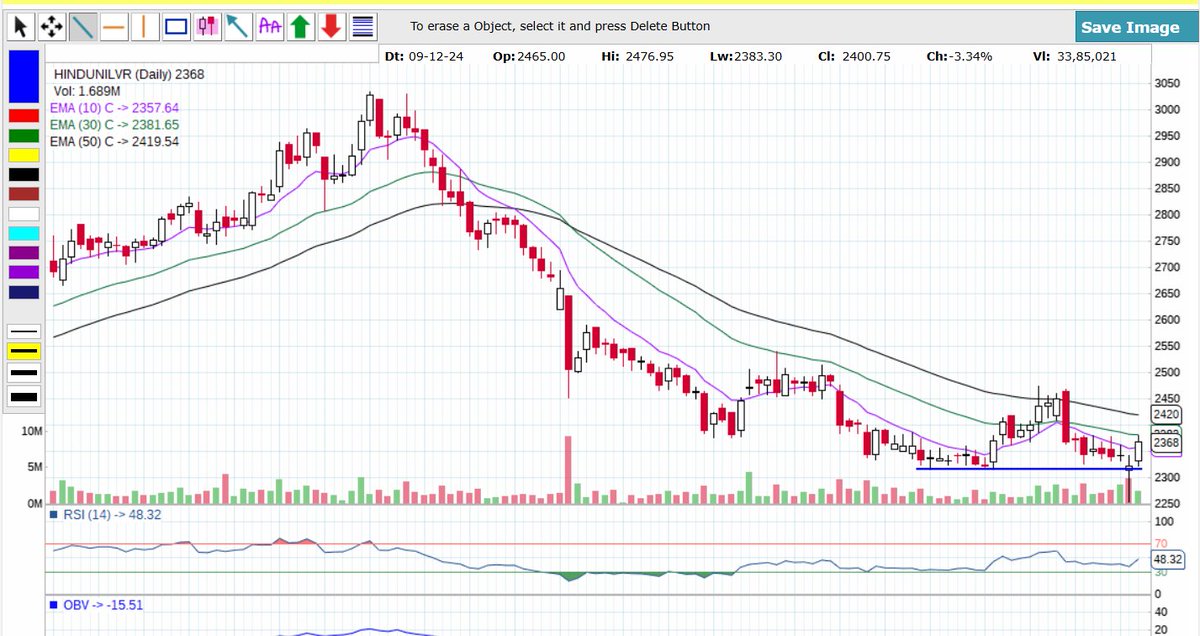Select the red down arrow marker
The height and width of the screenshot is (636, 1200).
click(x=332, y=26)
